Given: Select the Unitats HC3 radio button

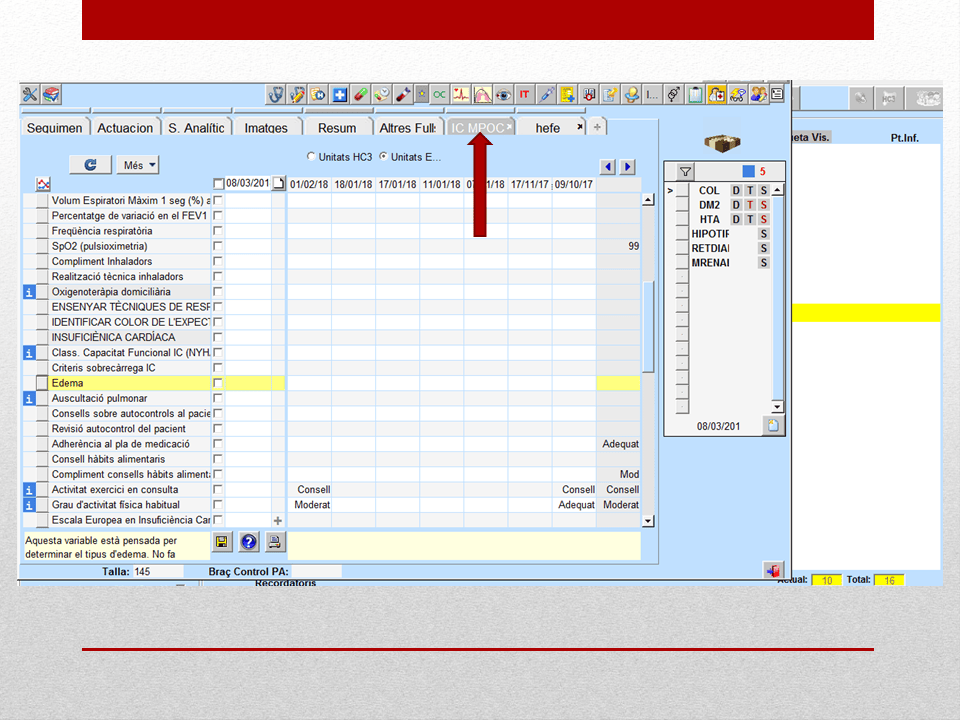Looking at the screenshot, I should pyautogui.click(x=311, y=157).
